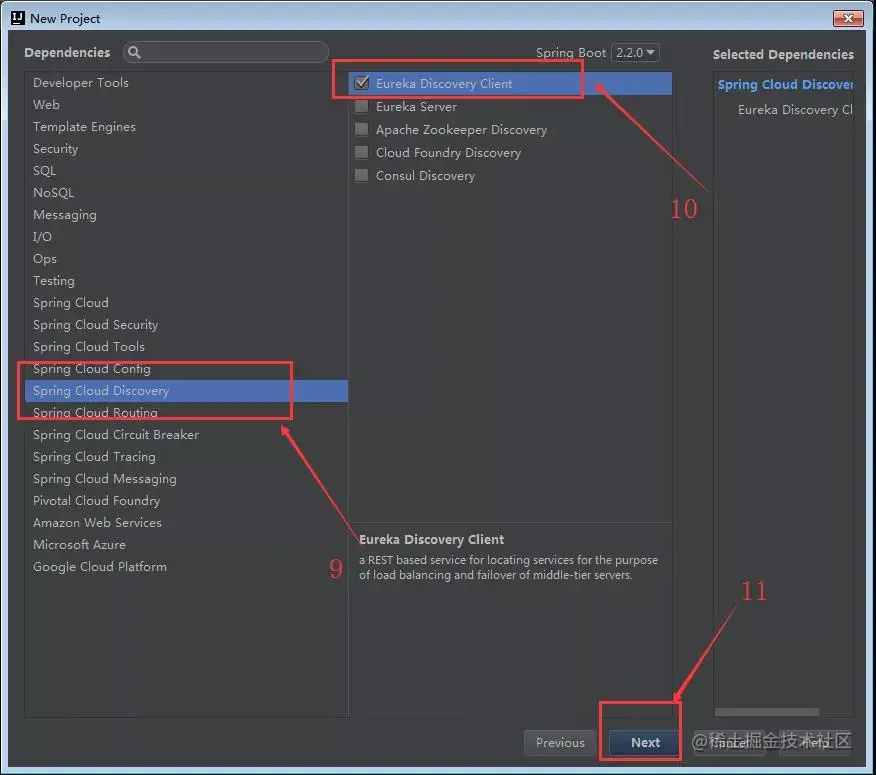Select the Apache Zookeeper Discovery row label

pyautogui.click(x=461, y=130)
